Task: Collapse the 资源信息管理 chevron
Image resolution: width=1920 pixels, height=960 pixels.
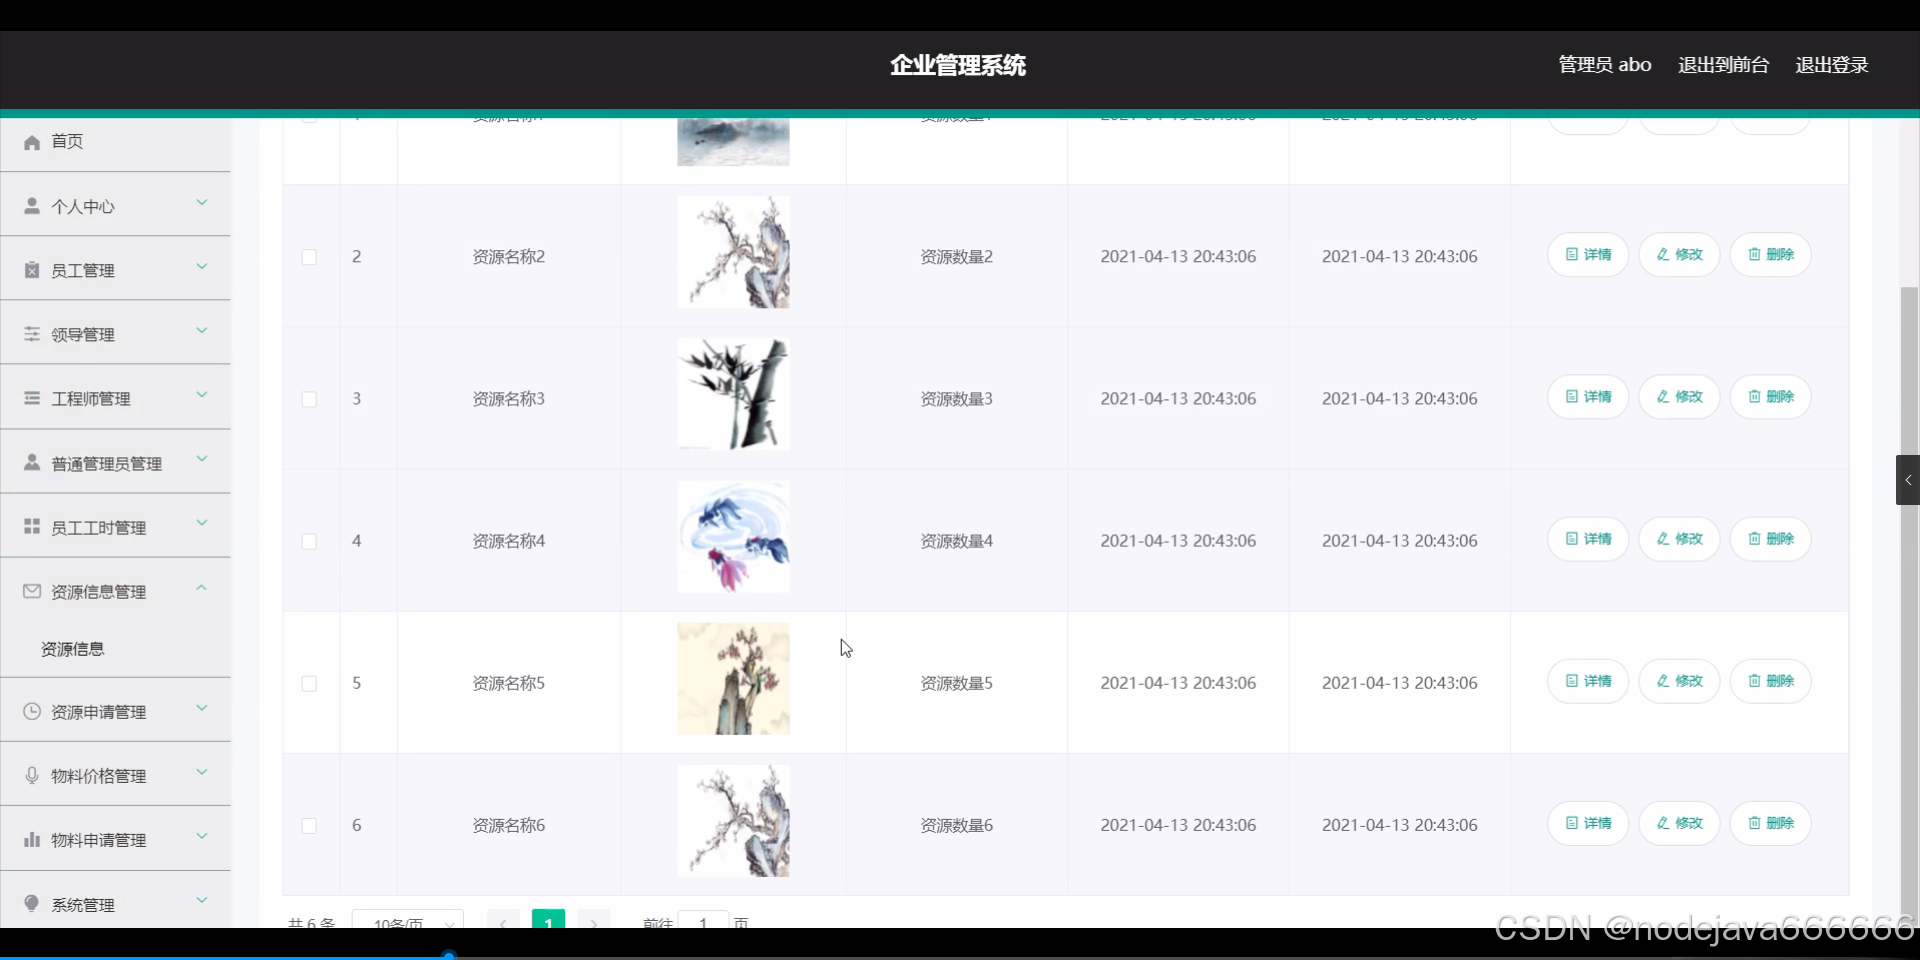Action: pos(202,588)
